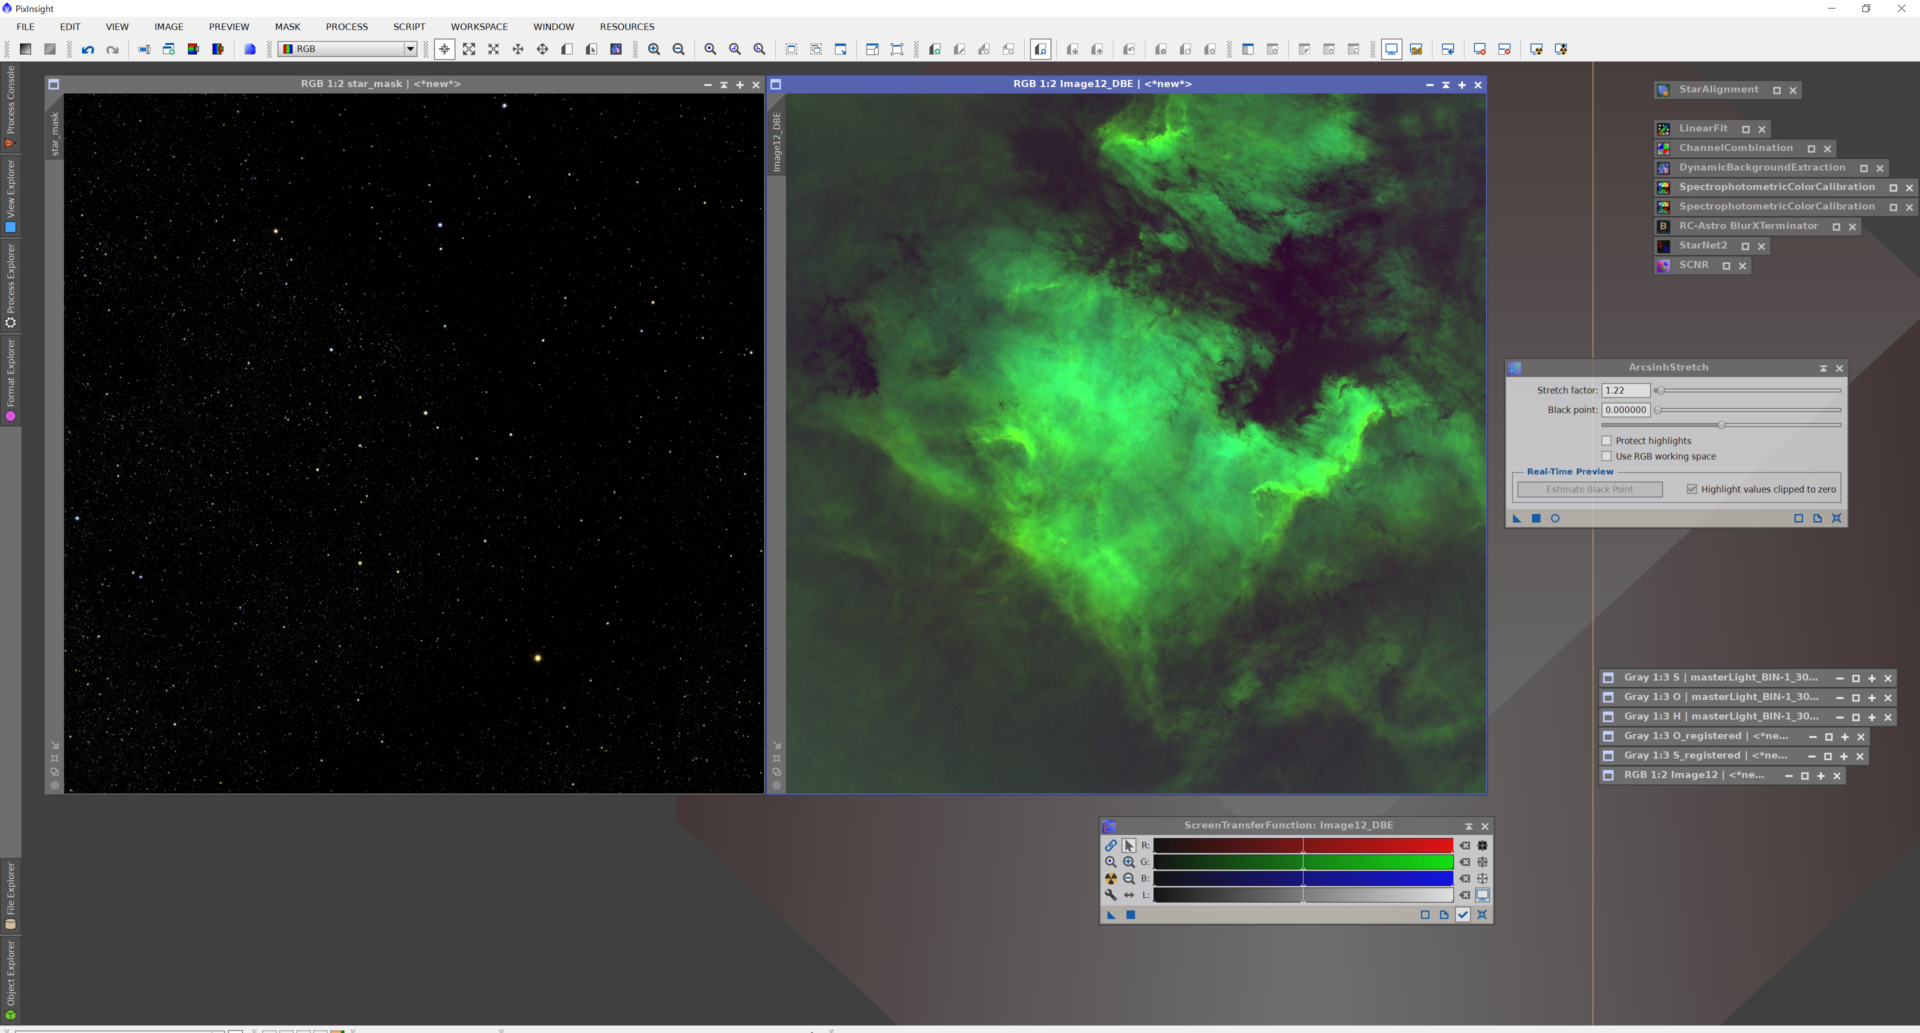Restore the Gray 1:3 O_registered window
The height and width of the screenshot is (1033, 1920).
tap(1829, 736)
